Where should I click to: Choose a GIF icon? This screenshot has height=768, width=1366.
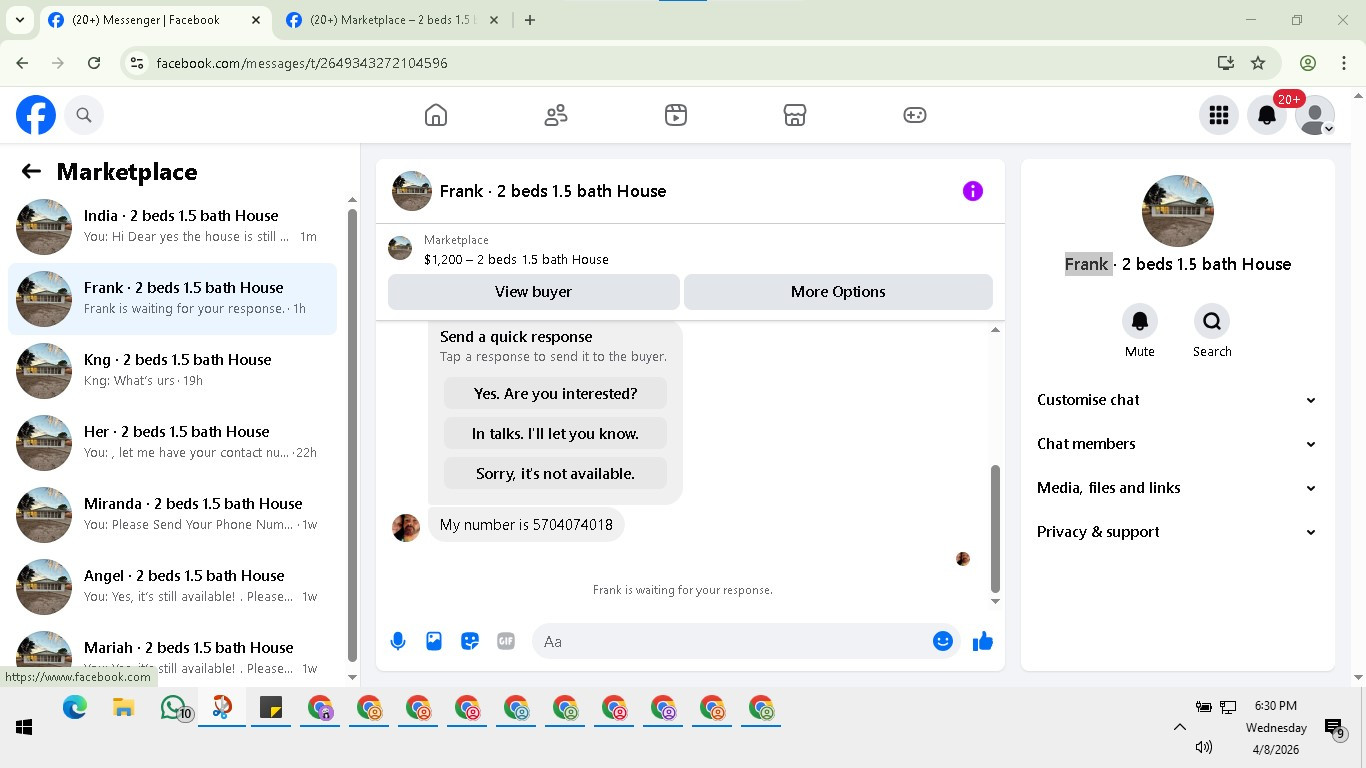506,641
